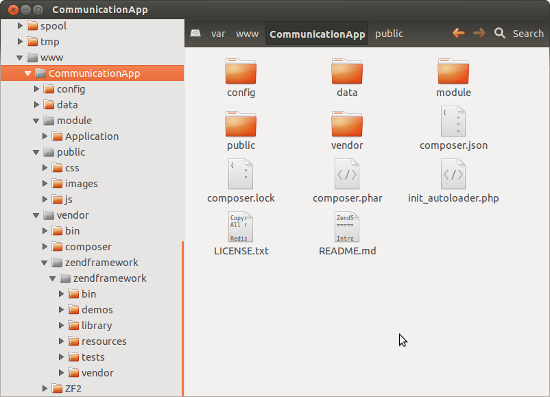
Task: Click the CommunicationApp path bar segment
Action: click(317, 34)
